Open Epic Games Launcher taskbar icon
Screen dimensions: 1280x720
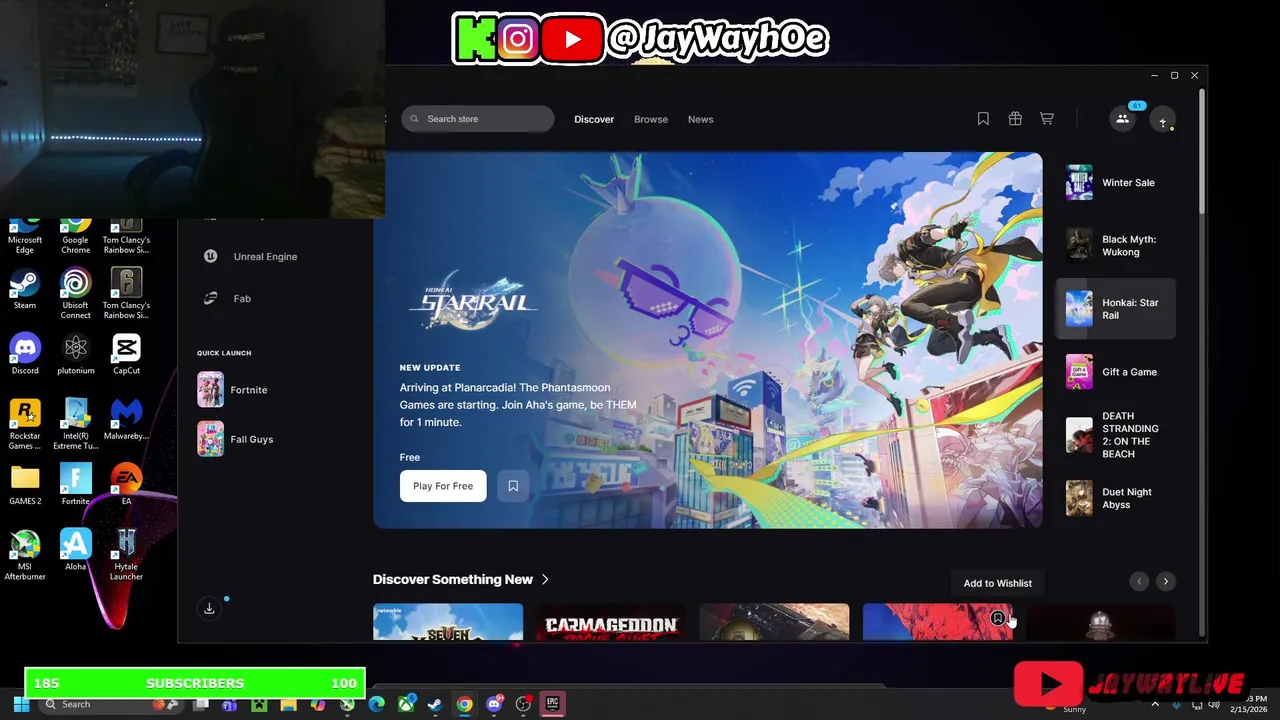point(552,704)
